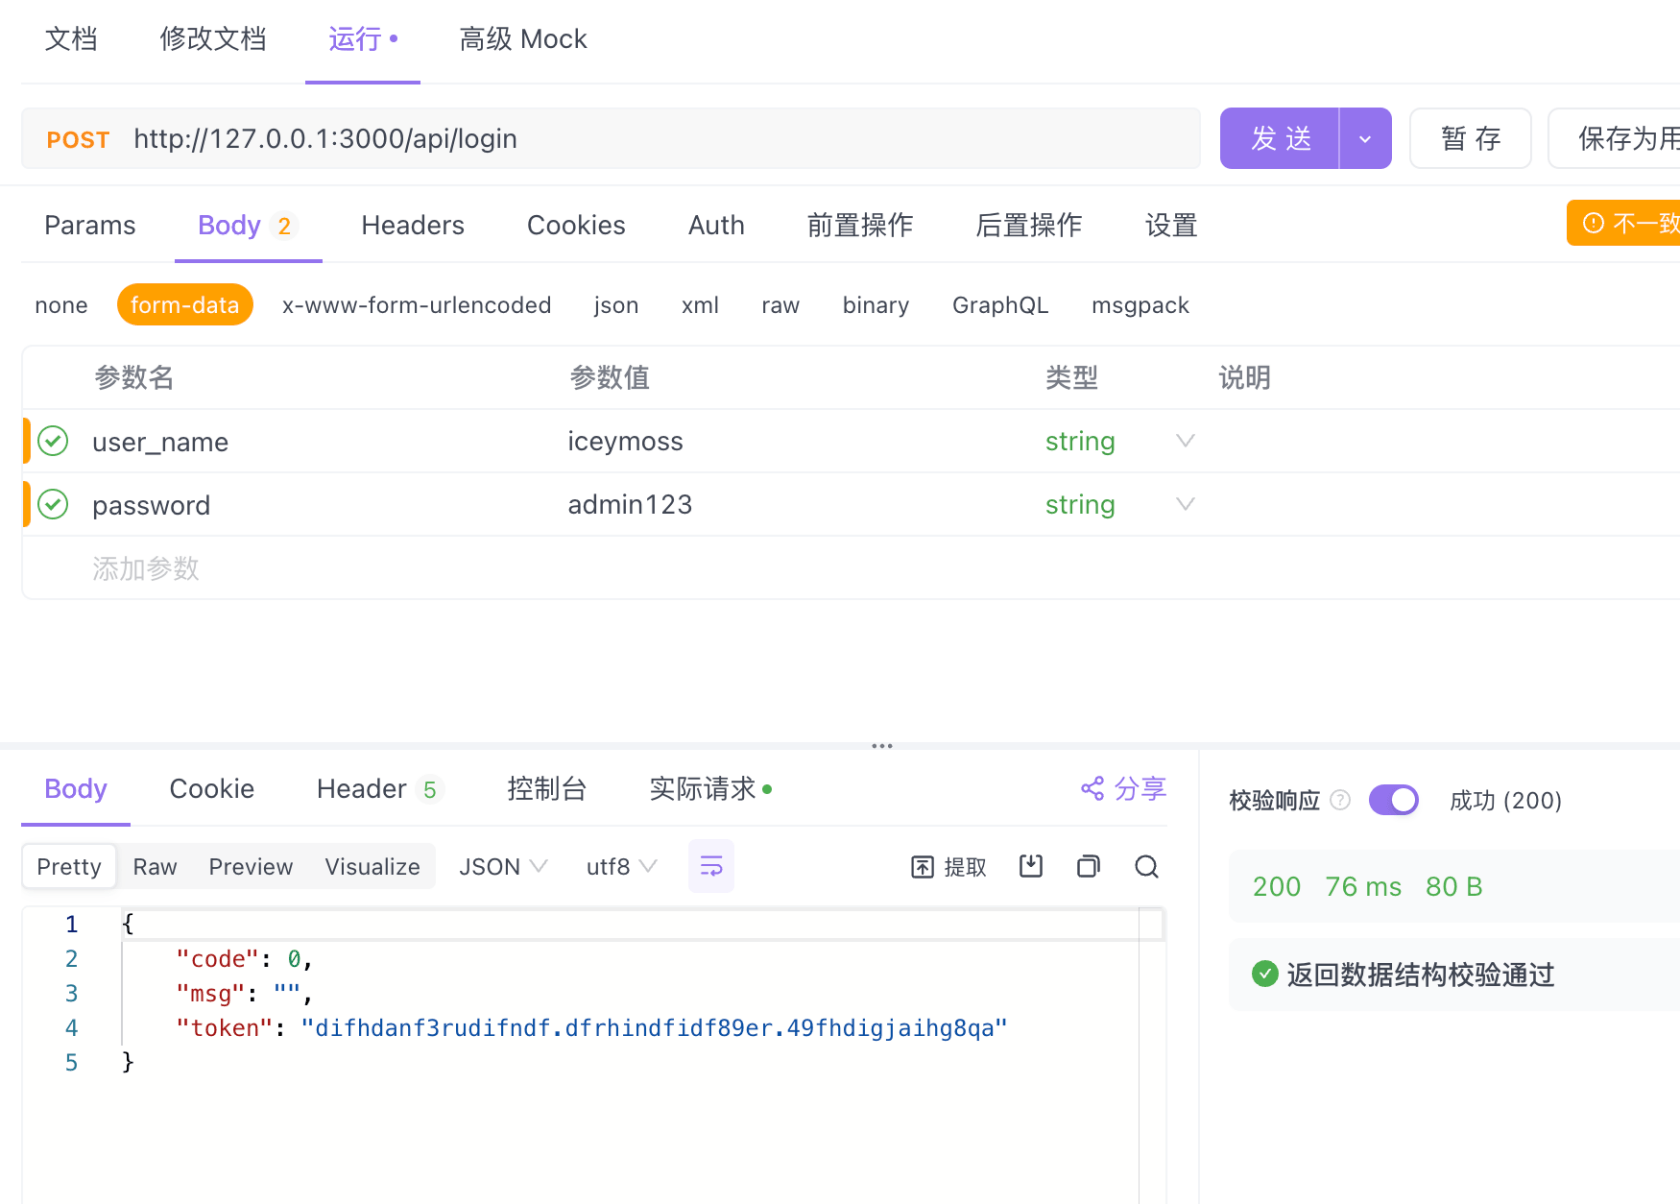Viewport: 1680px width, 1204px height.
Task: Click the green checkmark next to 返回数据结构校验通过
Action: 1265,973
